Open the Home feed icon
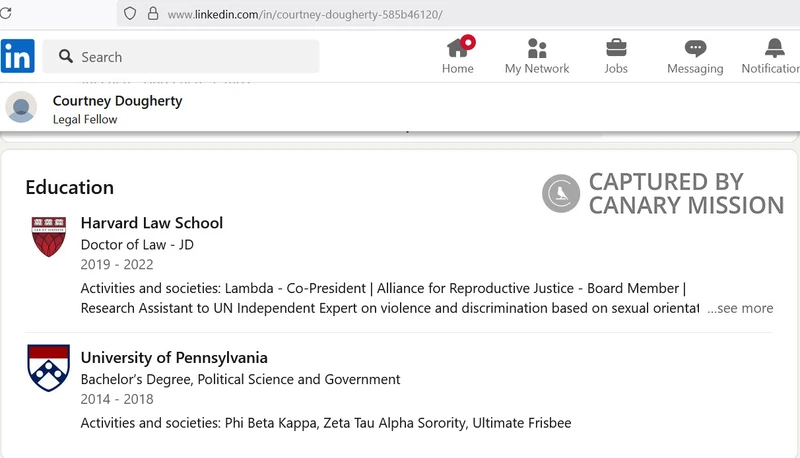Viewport: 800px width, 458px height. click(x=458, y=48)
